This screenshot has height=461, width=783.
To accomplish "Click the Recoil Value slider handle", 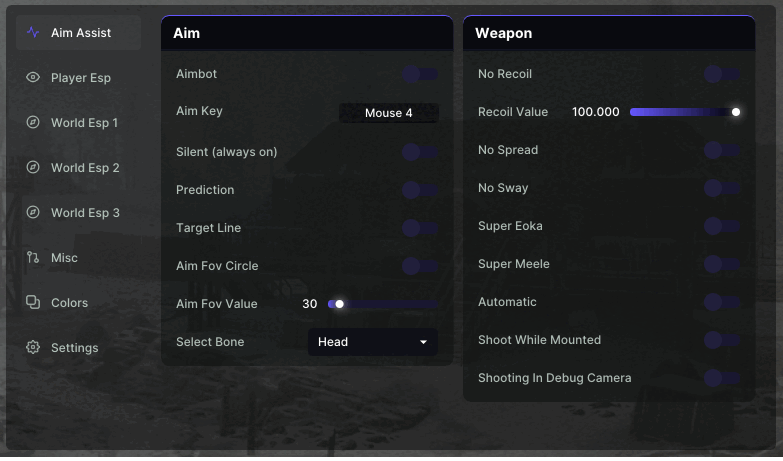I will click(736, 112).
